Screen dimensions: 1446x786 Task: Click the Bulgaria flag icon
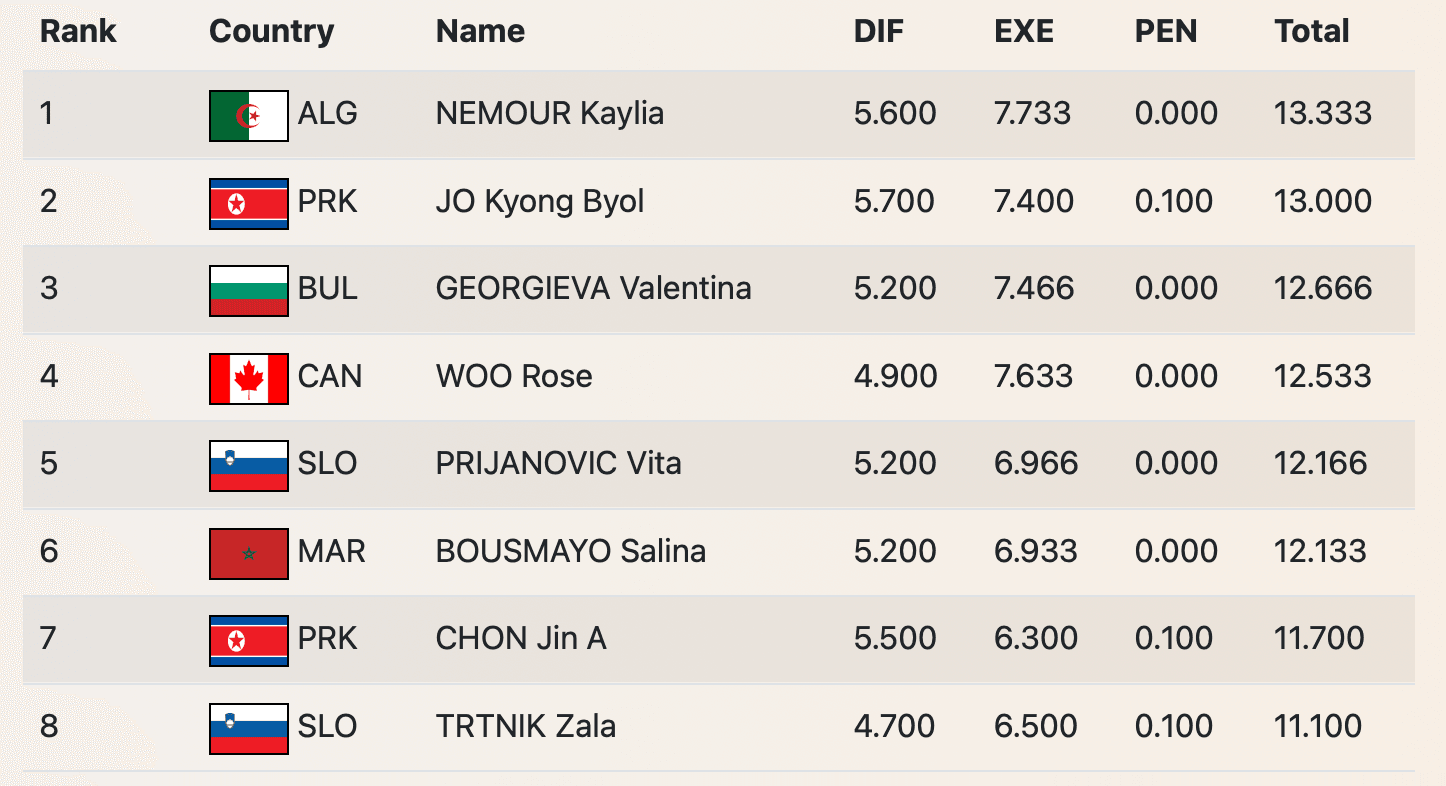click(249, 290)
